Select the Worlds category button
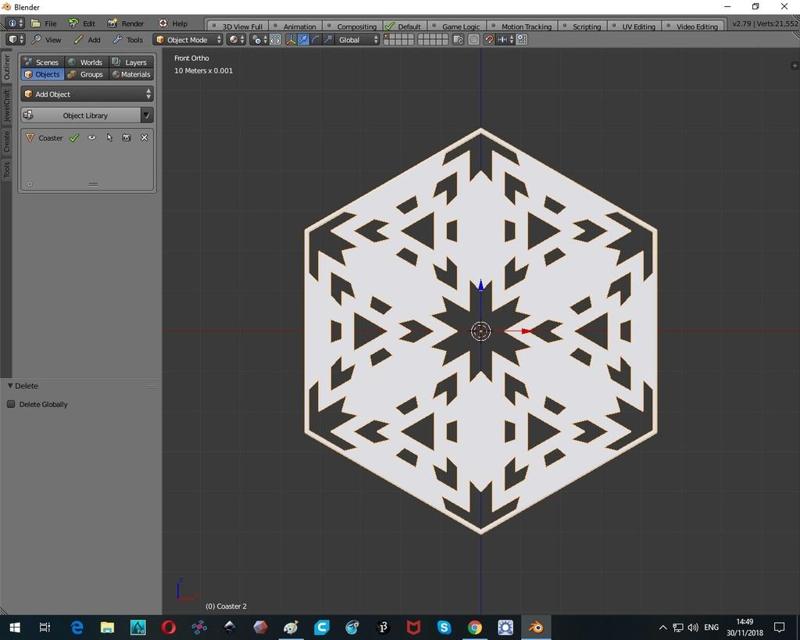The image size is (800, 640). [x=86, y=62]
